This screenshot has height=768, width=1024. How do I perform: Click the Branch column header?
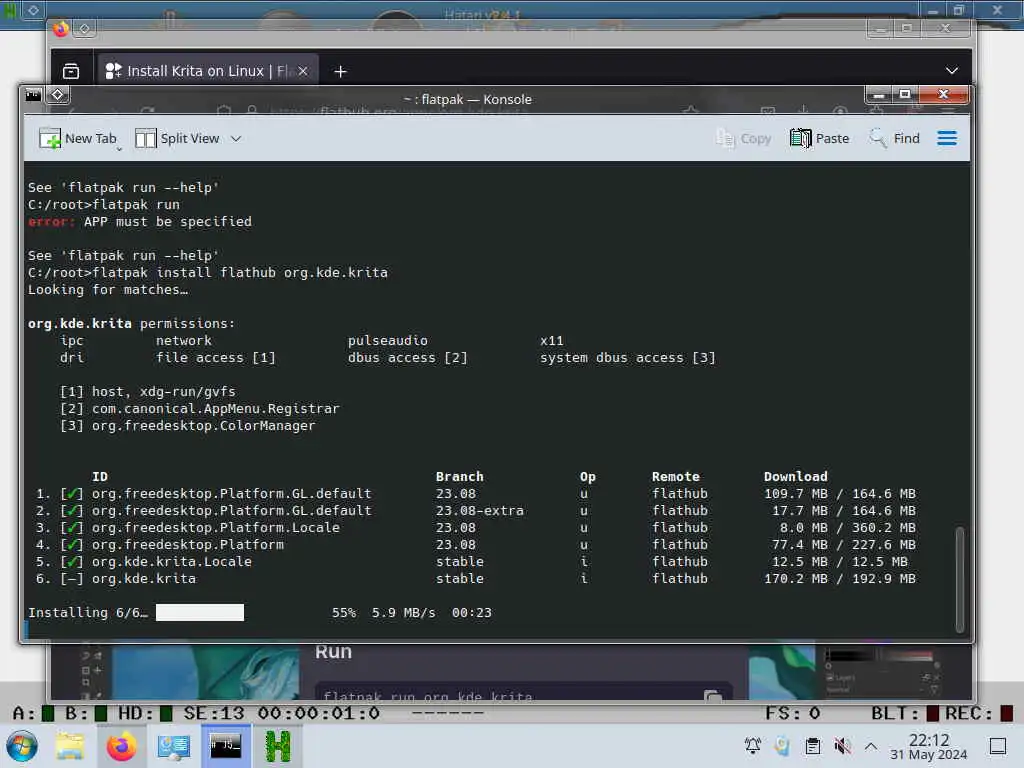tap(460, 477)
